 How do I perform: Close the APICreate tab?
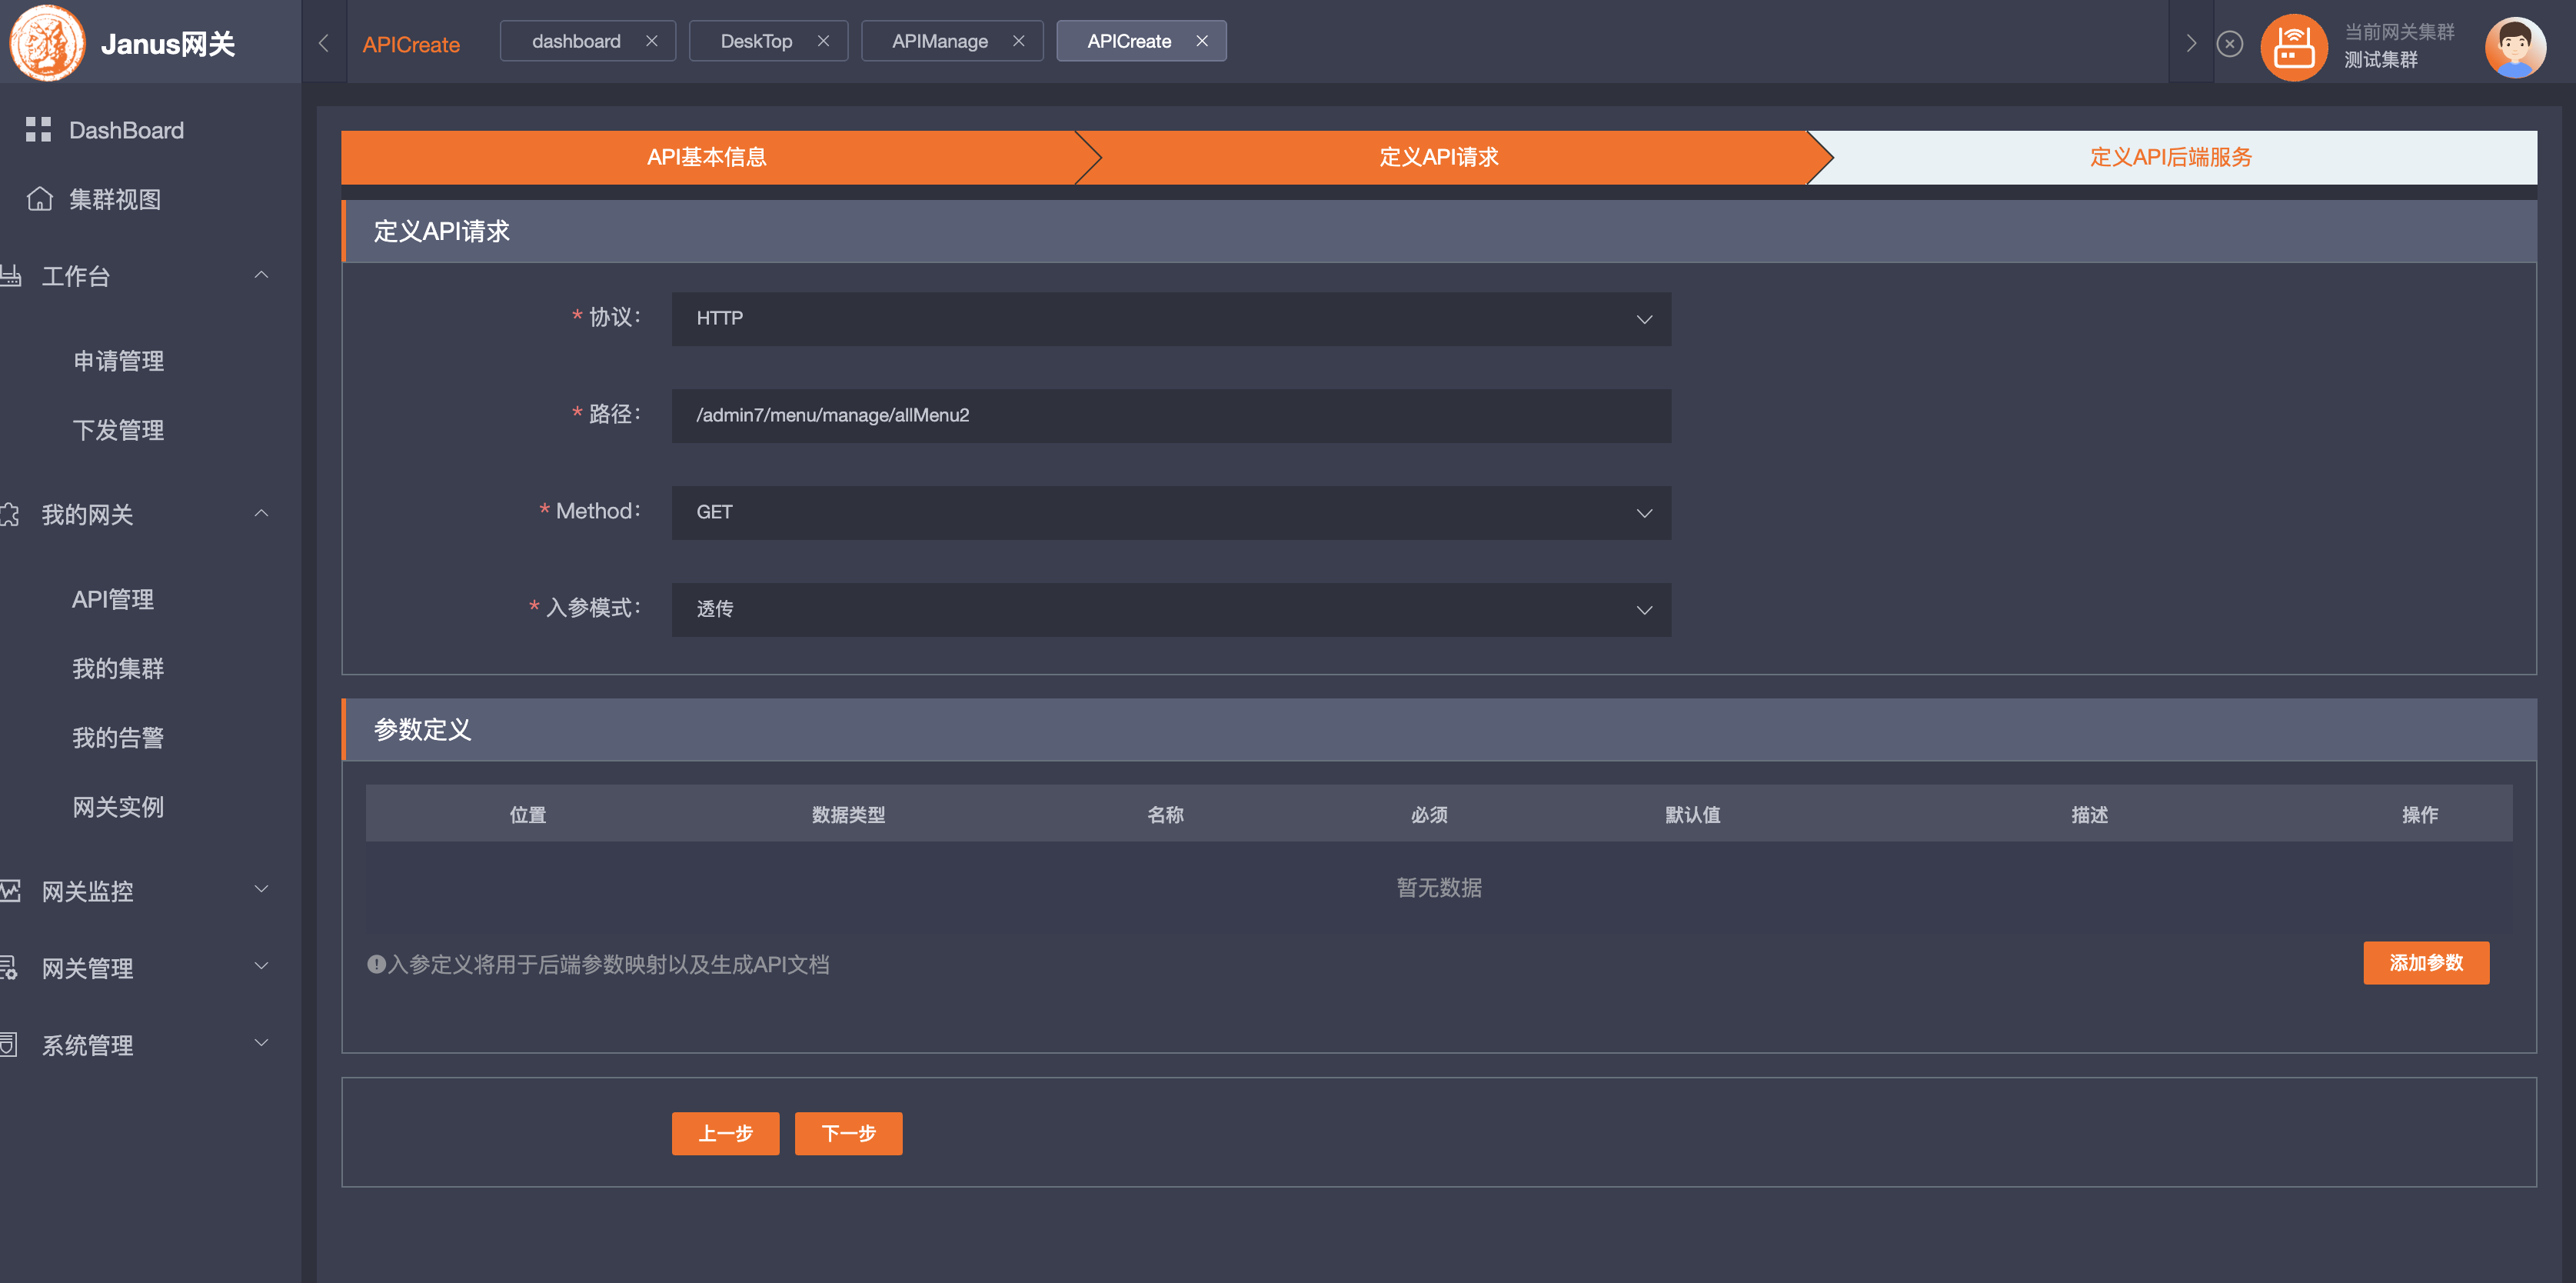point(1202,41)
